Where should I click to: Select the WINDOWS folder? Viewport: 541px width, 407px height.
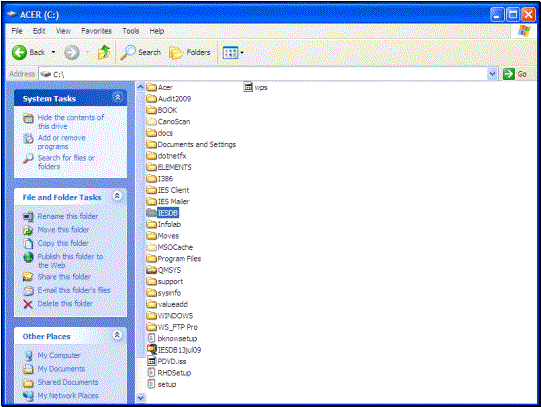coord(169,315)
